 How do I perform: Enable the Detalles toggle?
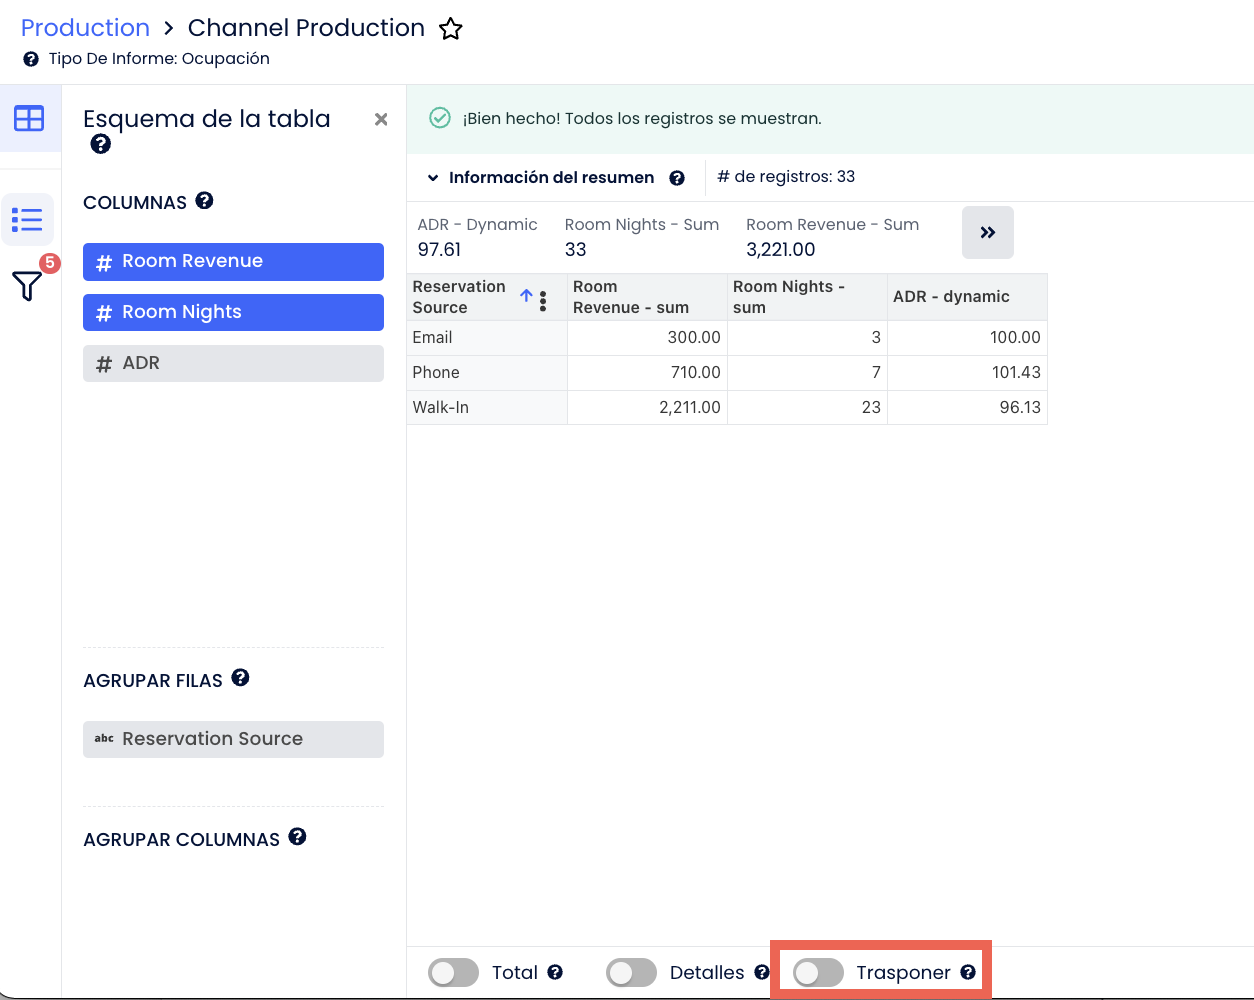(632, 973)
